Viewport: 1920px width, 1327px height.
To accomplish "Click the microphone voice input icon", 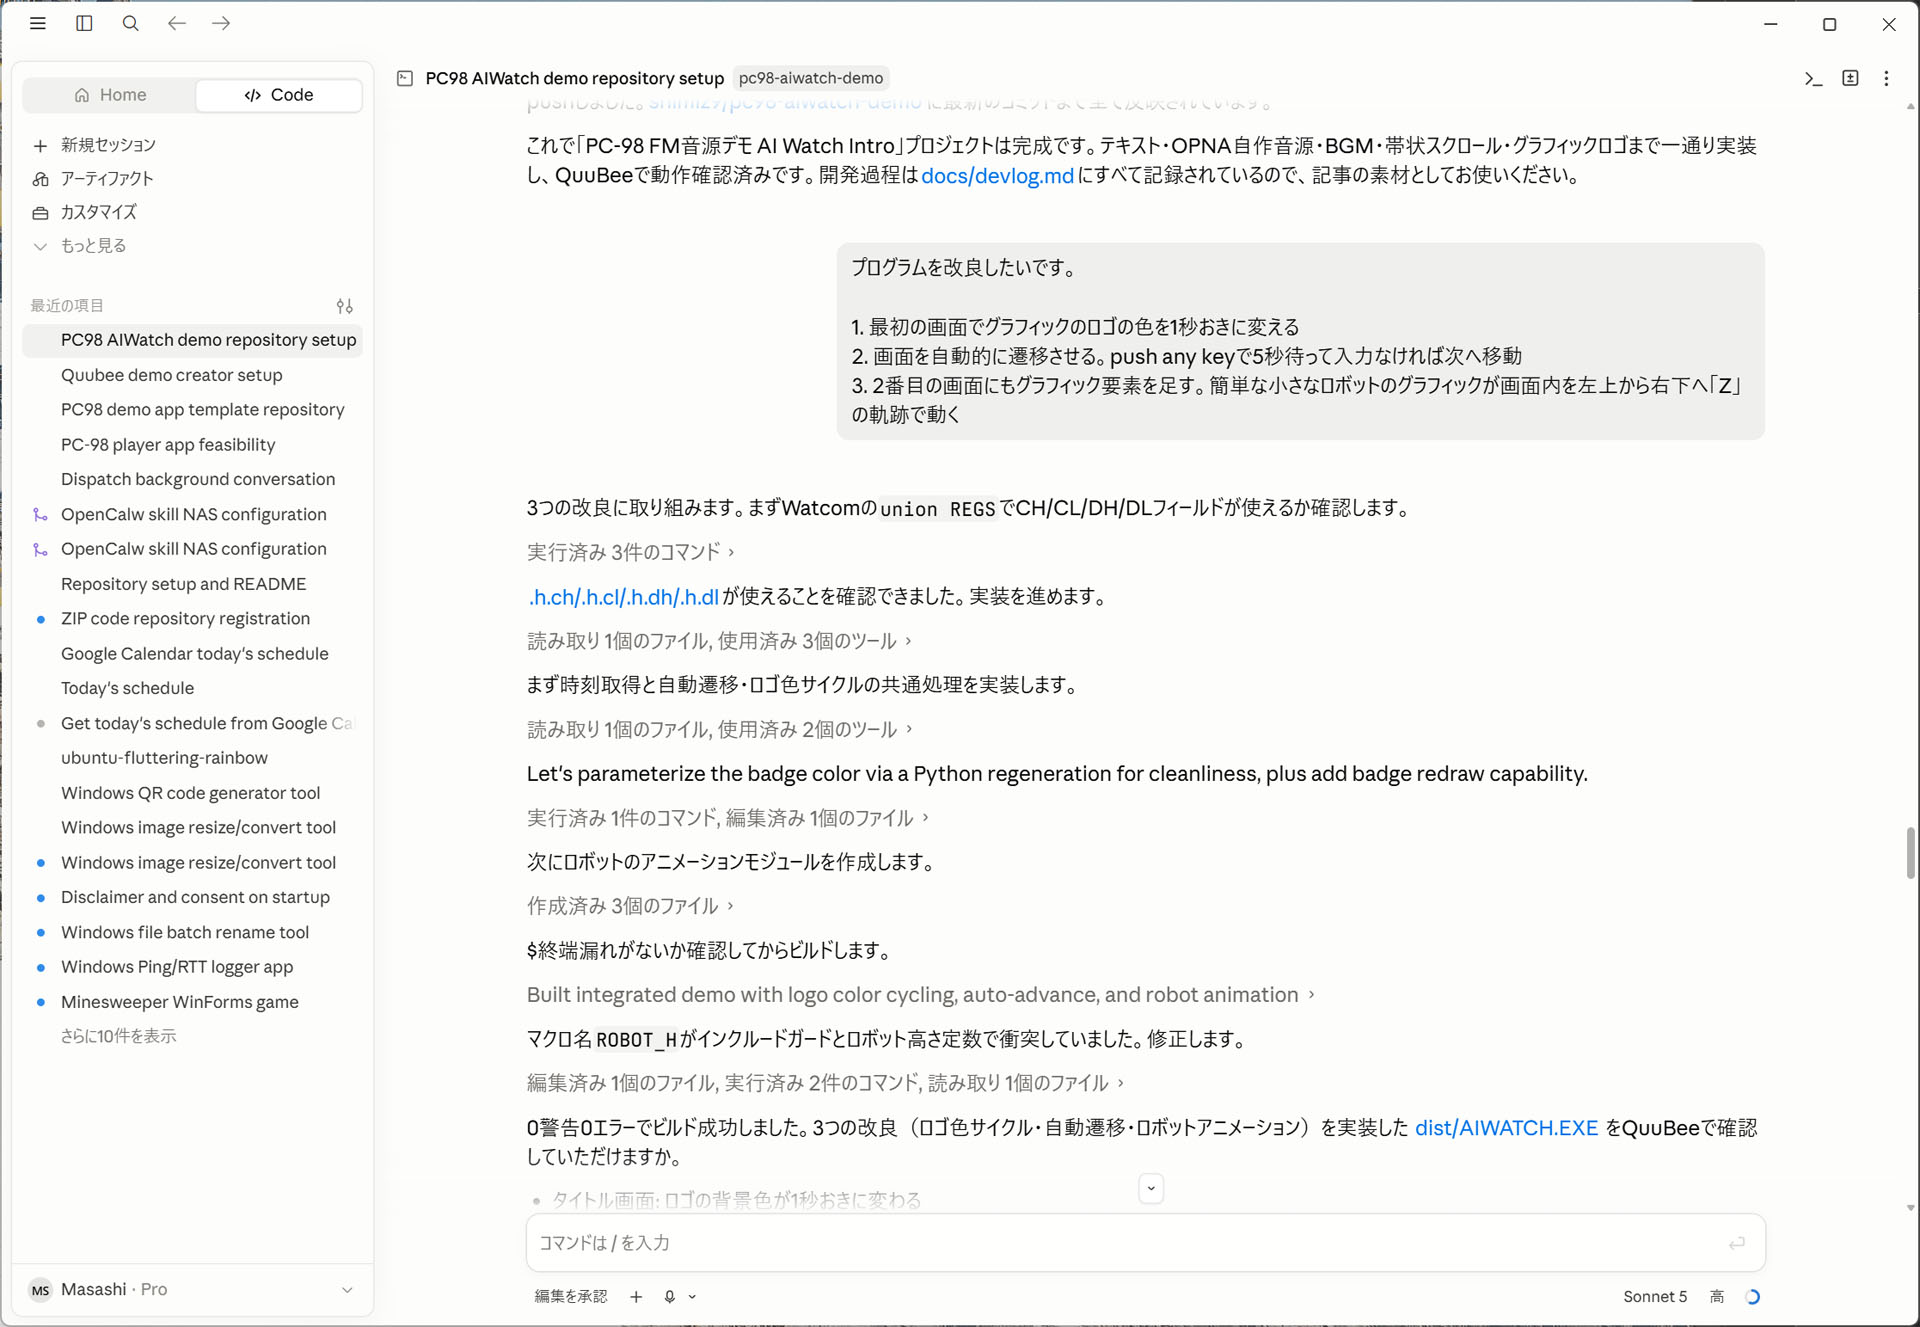I will (x=669, y=1296).
